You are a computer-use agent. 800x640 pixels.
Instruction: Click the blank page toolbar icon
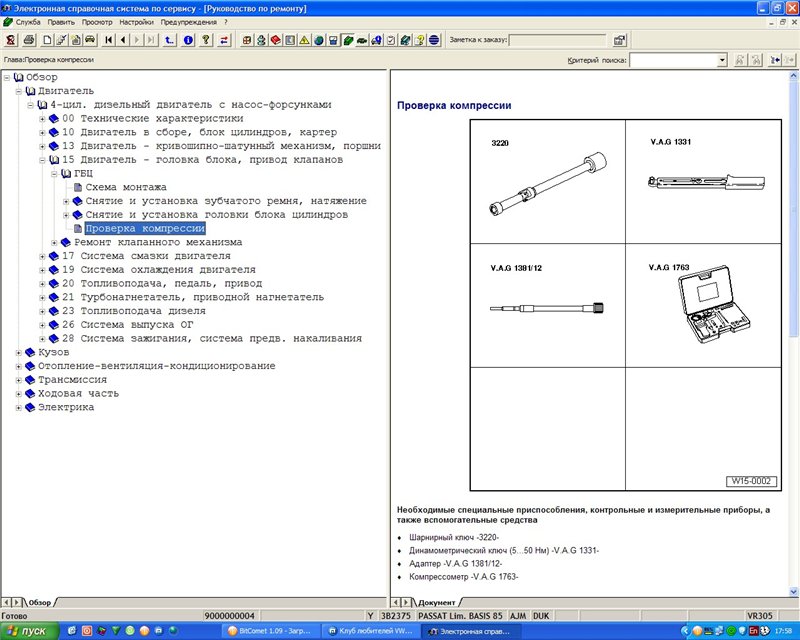coord(47,40)
